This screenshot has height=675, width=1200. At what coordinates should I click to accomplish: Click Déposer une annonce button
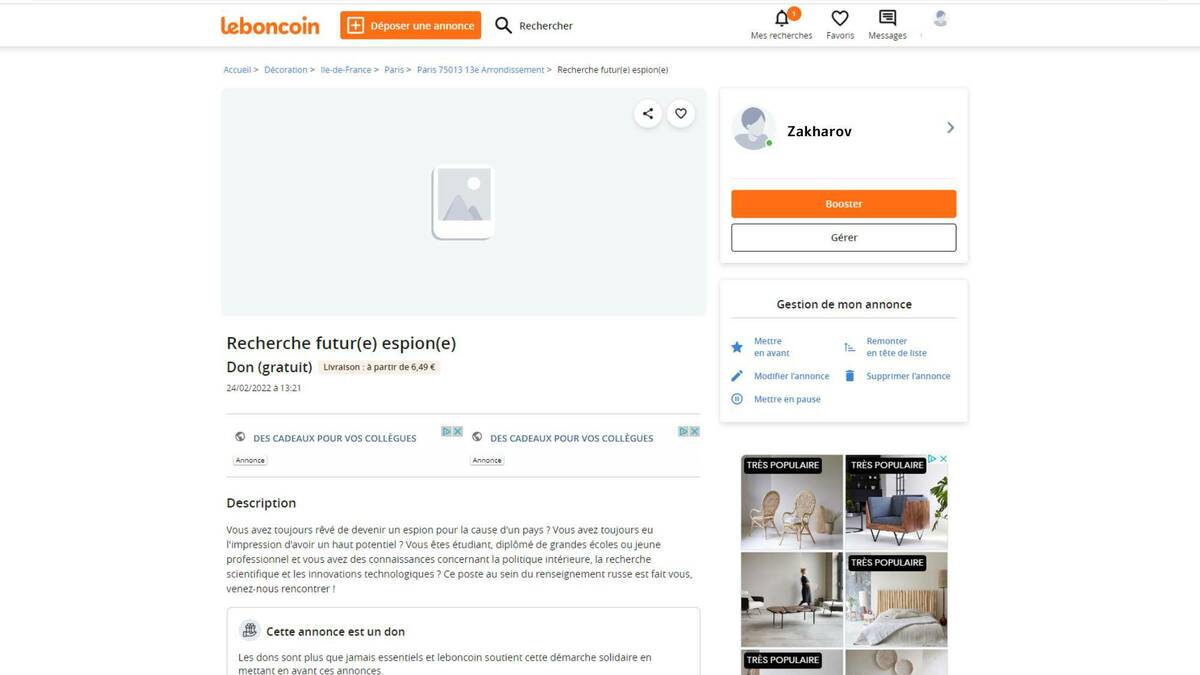[411, 25]
